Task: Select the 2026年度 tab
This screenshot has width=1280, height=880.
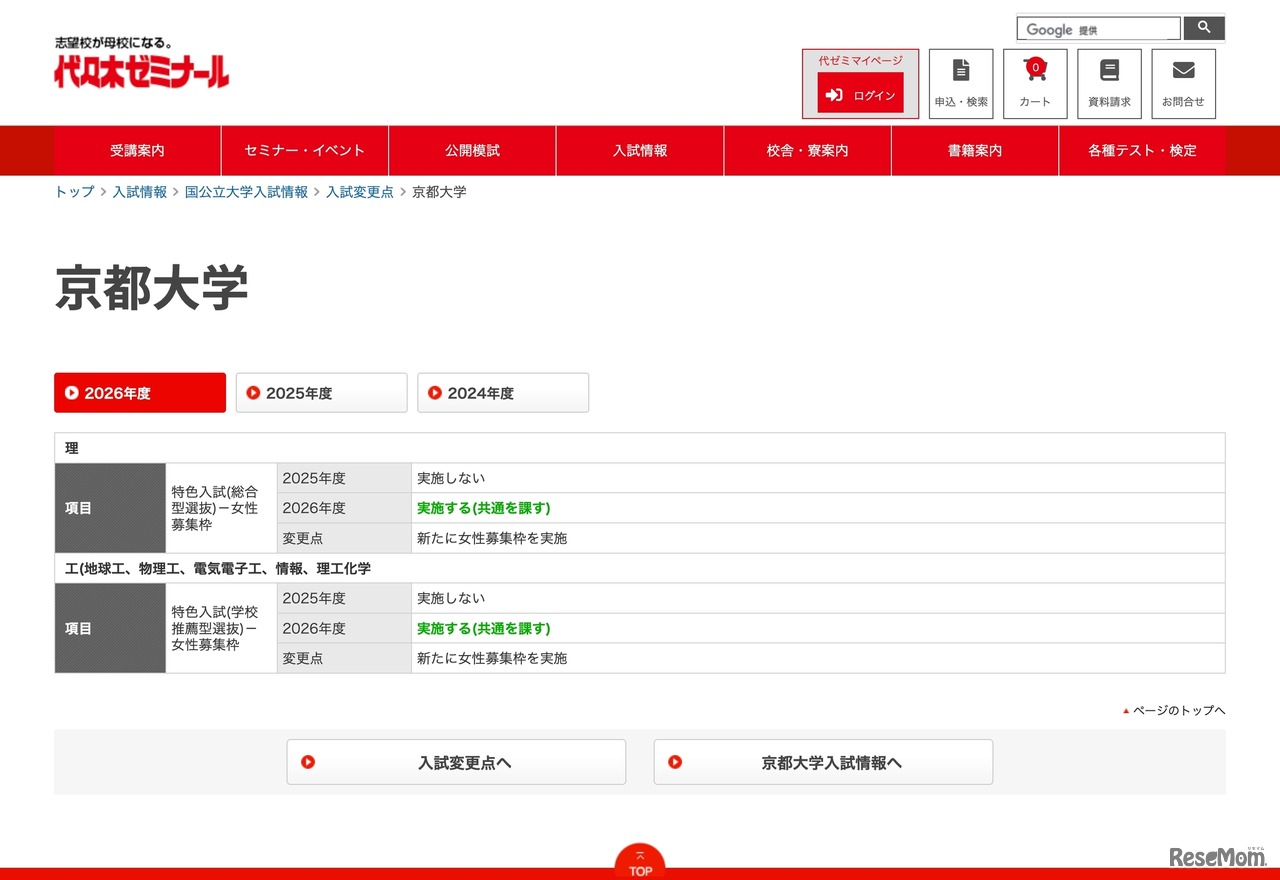Action: tap(140, 393)
